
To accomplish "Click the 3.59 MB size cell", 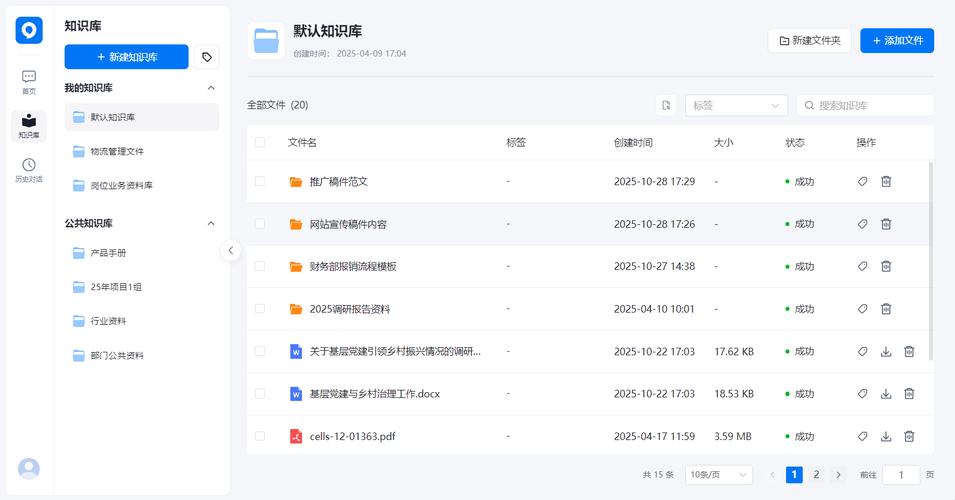I will click(x=733, y=436).
